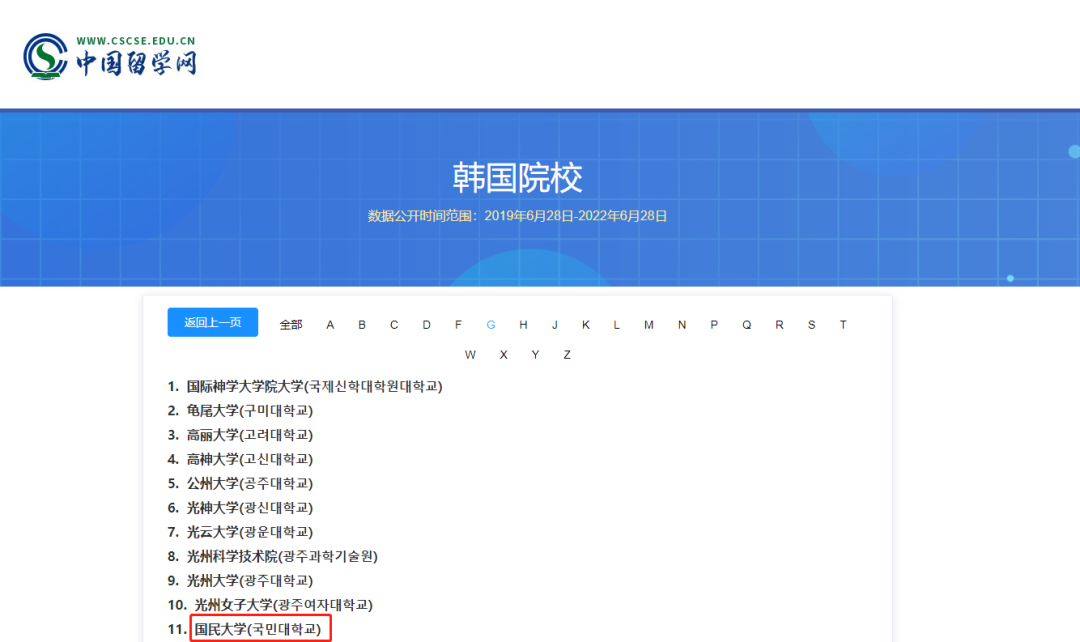Screen dimensions: 1080x642
Task: Filter universities by letter Y
Action: coord(535,355)
